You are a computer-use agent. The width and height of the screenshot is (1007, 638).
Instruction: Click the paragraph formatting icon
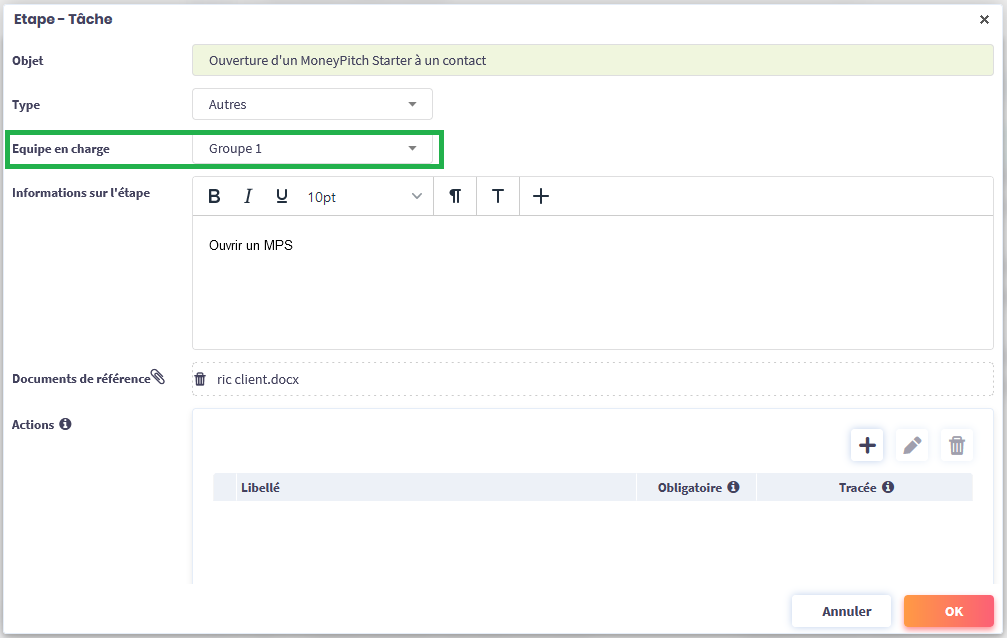(x=455, y=197)
